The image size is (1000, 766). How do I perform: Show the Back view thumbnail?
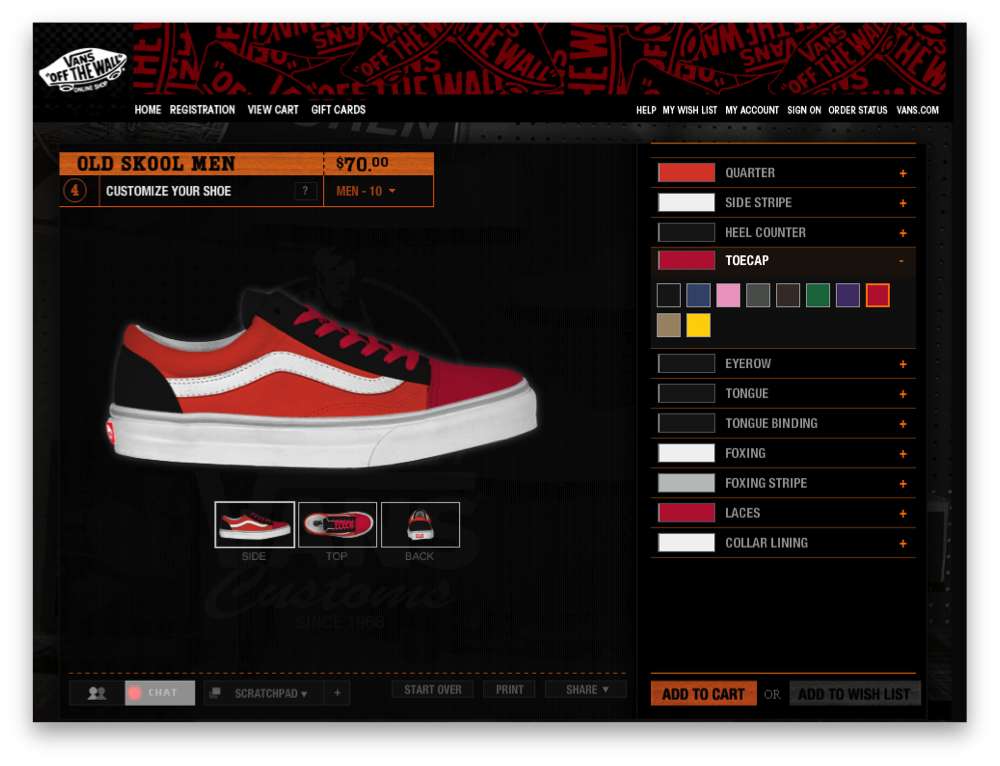coord(420,525)
